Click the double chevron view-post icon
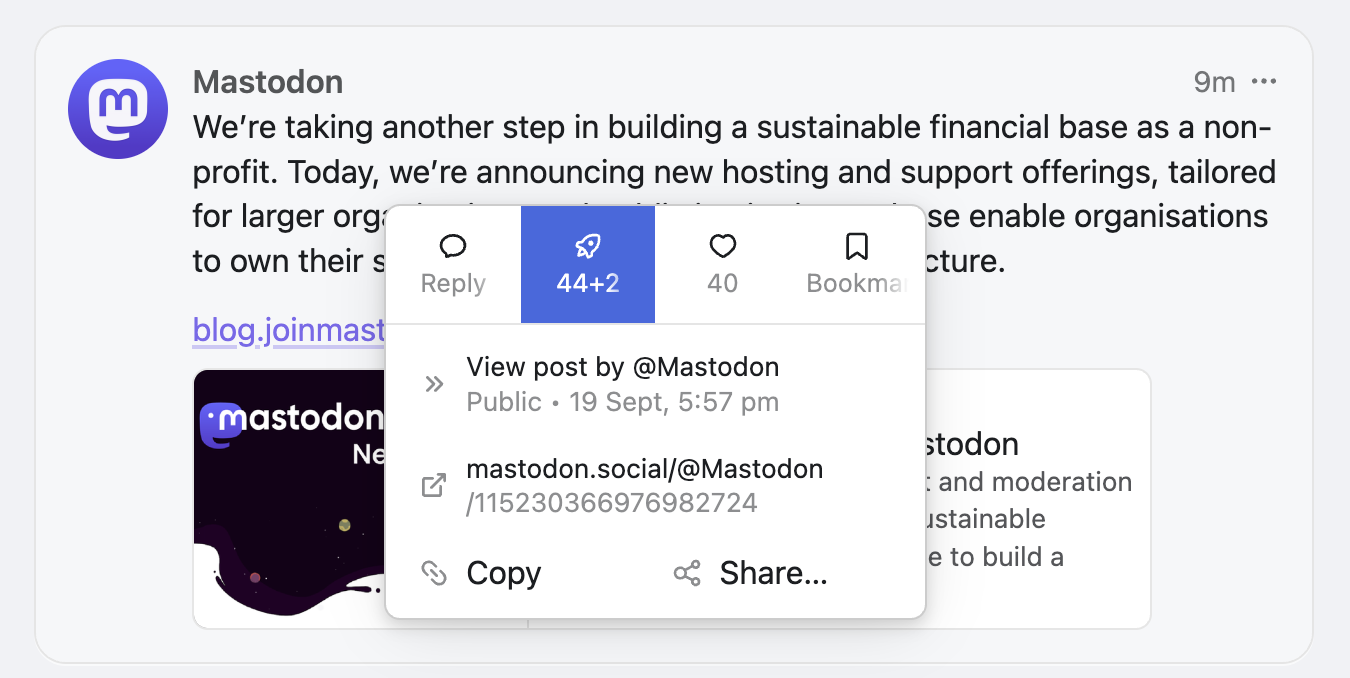Viewport: 1350px width, 678px height. point(434,384)
